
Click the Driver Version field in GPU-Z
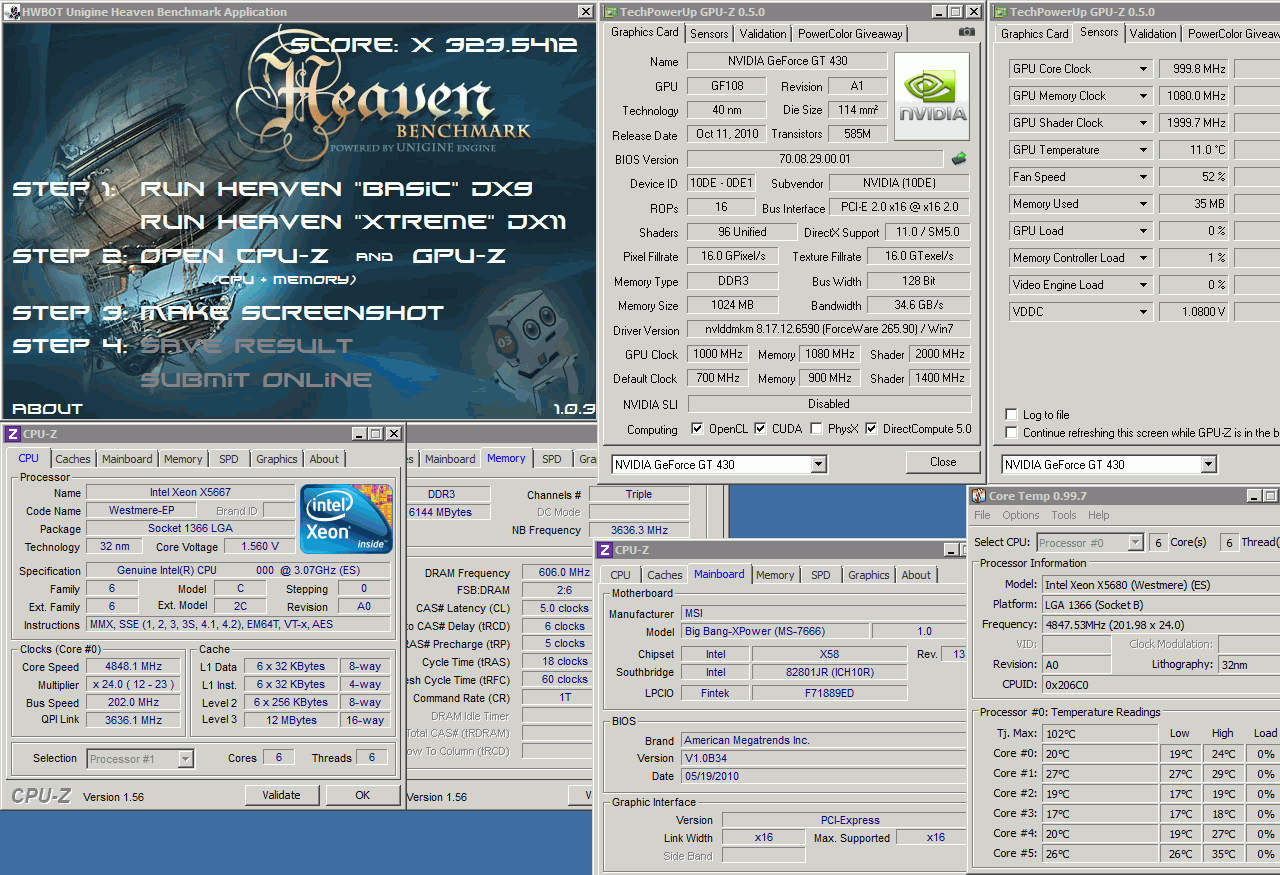coord(829,330)
